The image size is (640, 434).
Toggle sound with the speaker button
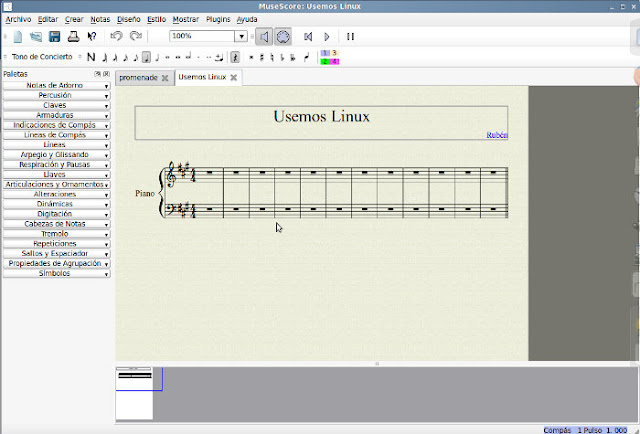point(264,37)
